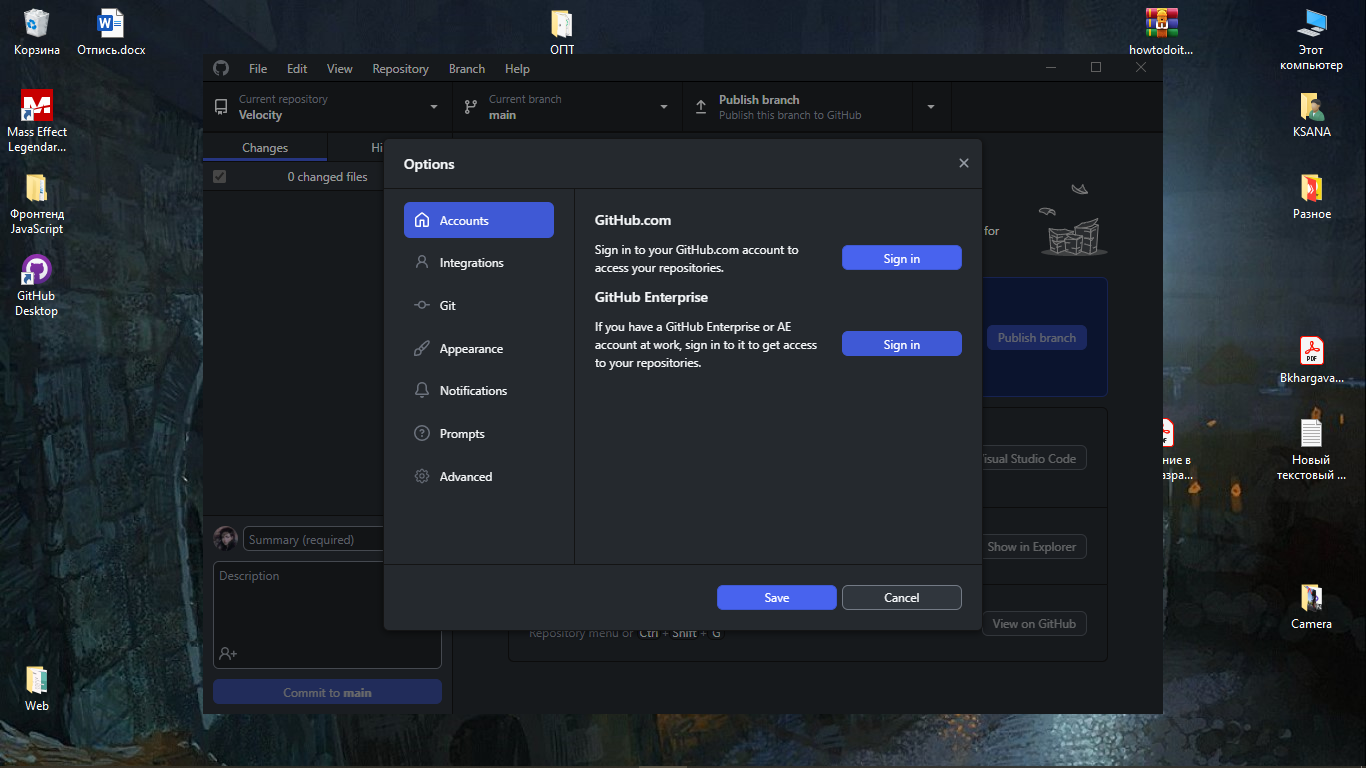Click the blue Publish branch button in background
This screenshot has width=1366, height=768.
[x=1036, y=338]
